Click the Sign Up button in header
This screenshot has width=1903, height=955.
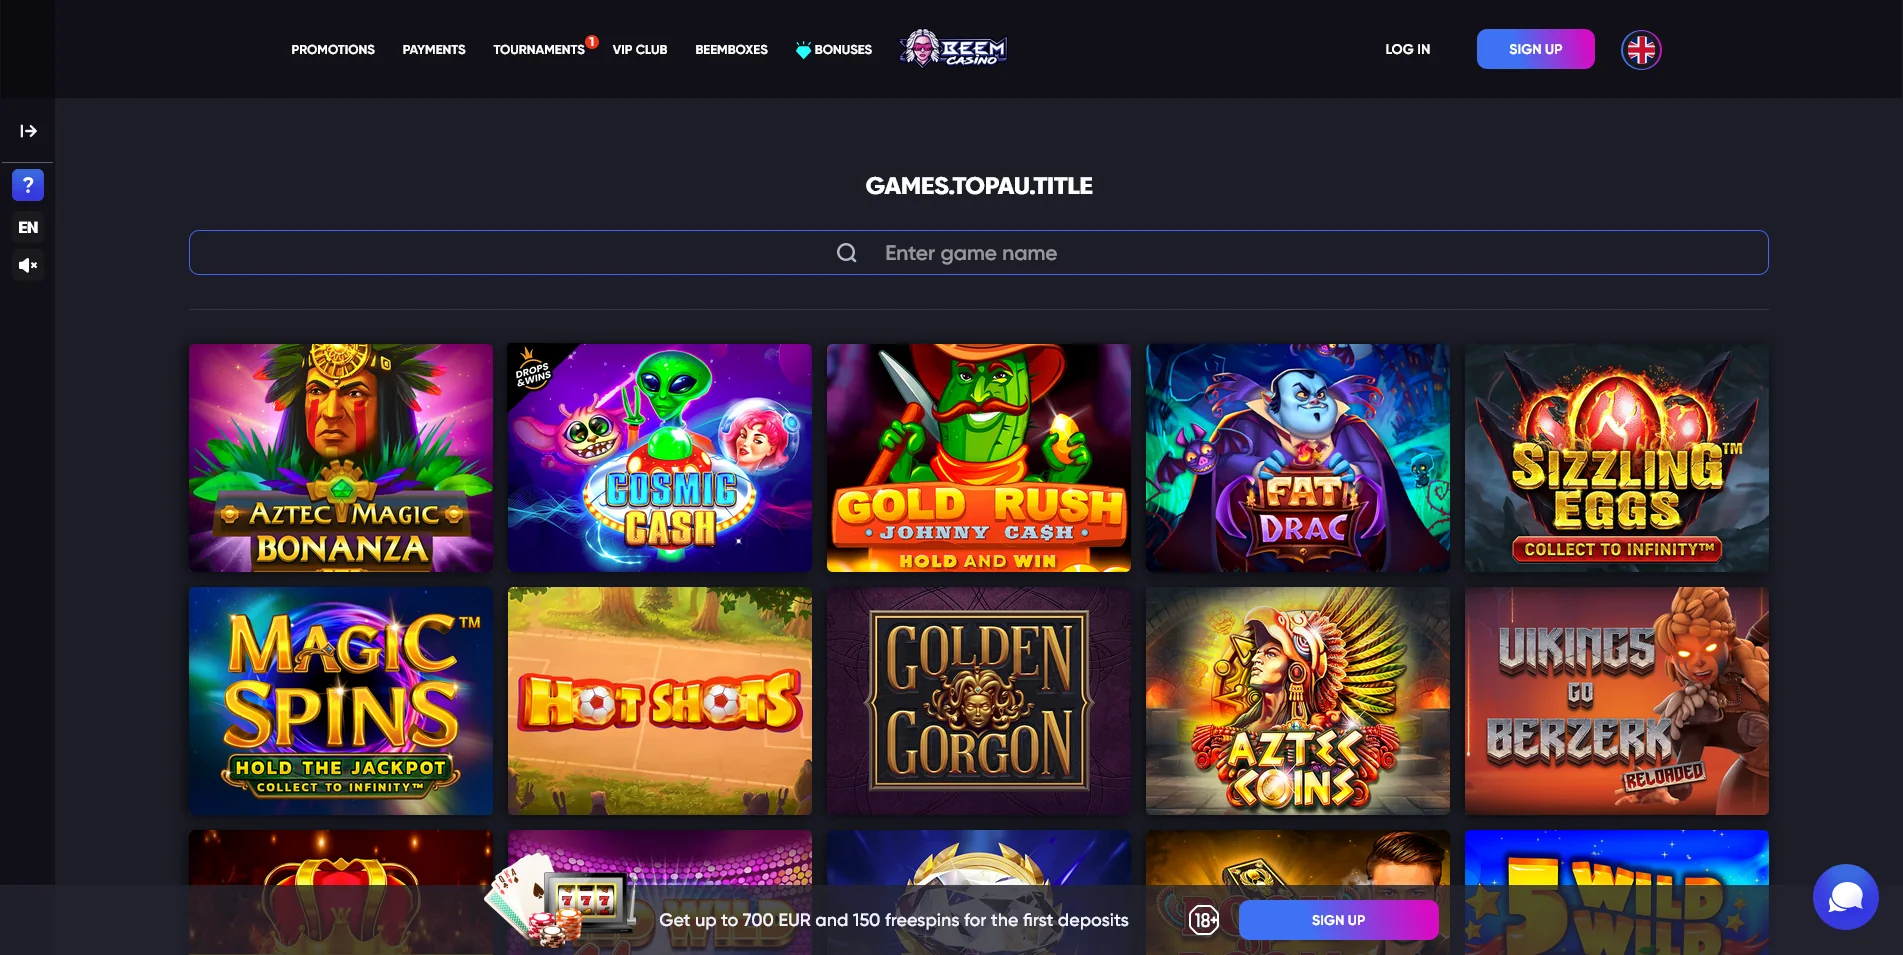coord(1536,49)
